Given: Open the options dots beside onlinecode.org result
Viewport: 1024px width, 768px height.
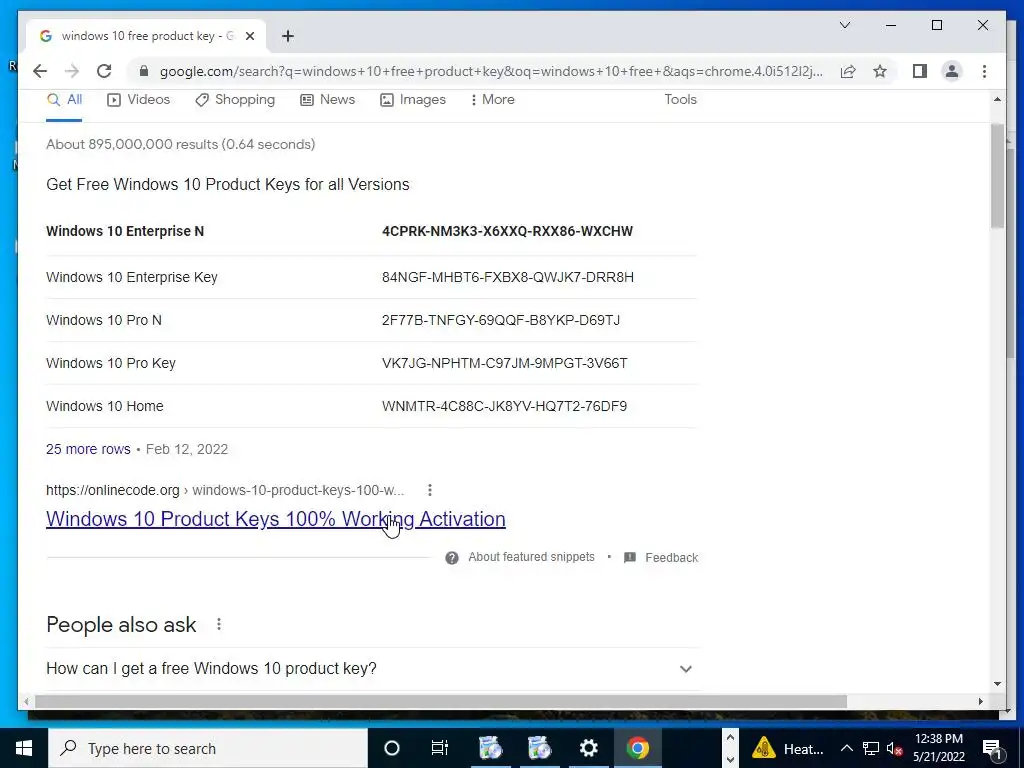Looking at the screenshot, I should pos(430,490).
